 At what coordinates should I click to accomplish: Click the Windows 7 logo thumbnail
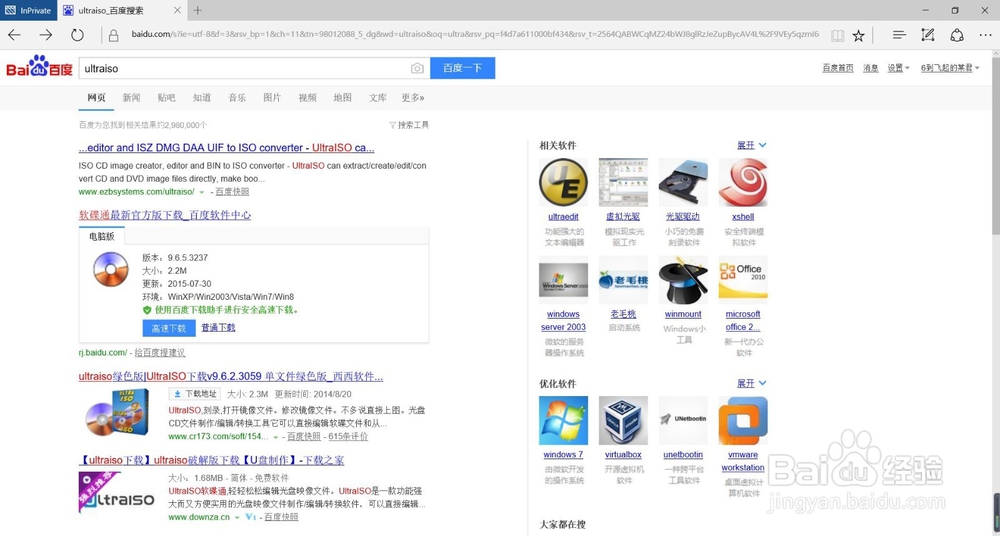click(x=563, y=421)
